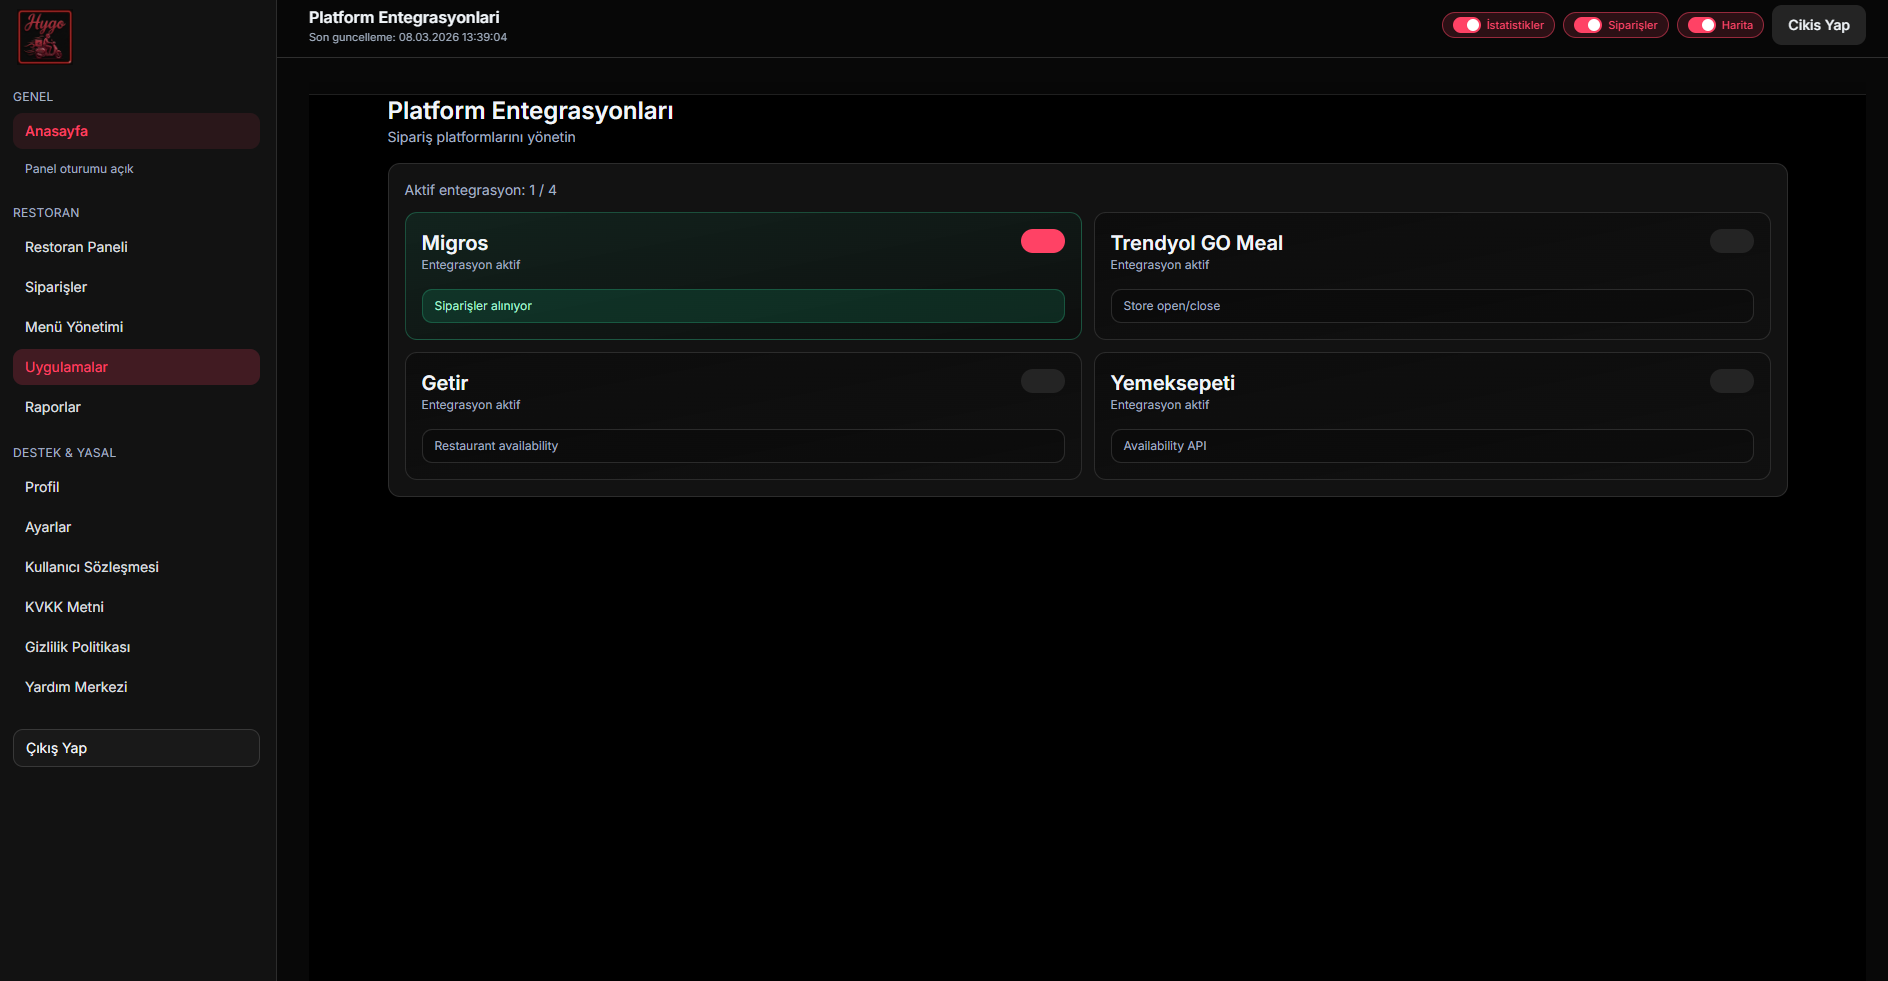Image resolution: width=1888 pixels, height=981 pixels.
Task: Disable the Migros integration toggle
Action: coord(1042,241)
